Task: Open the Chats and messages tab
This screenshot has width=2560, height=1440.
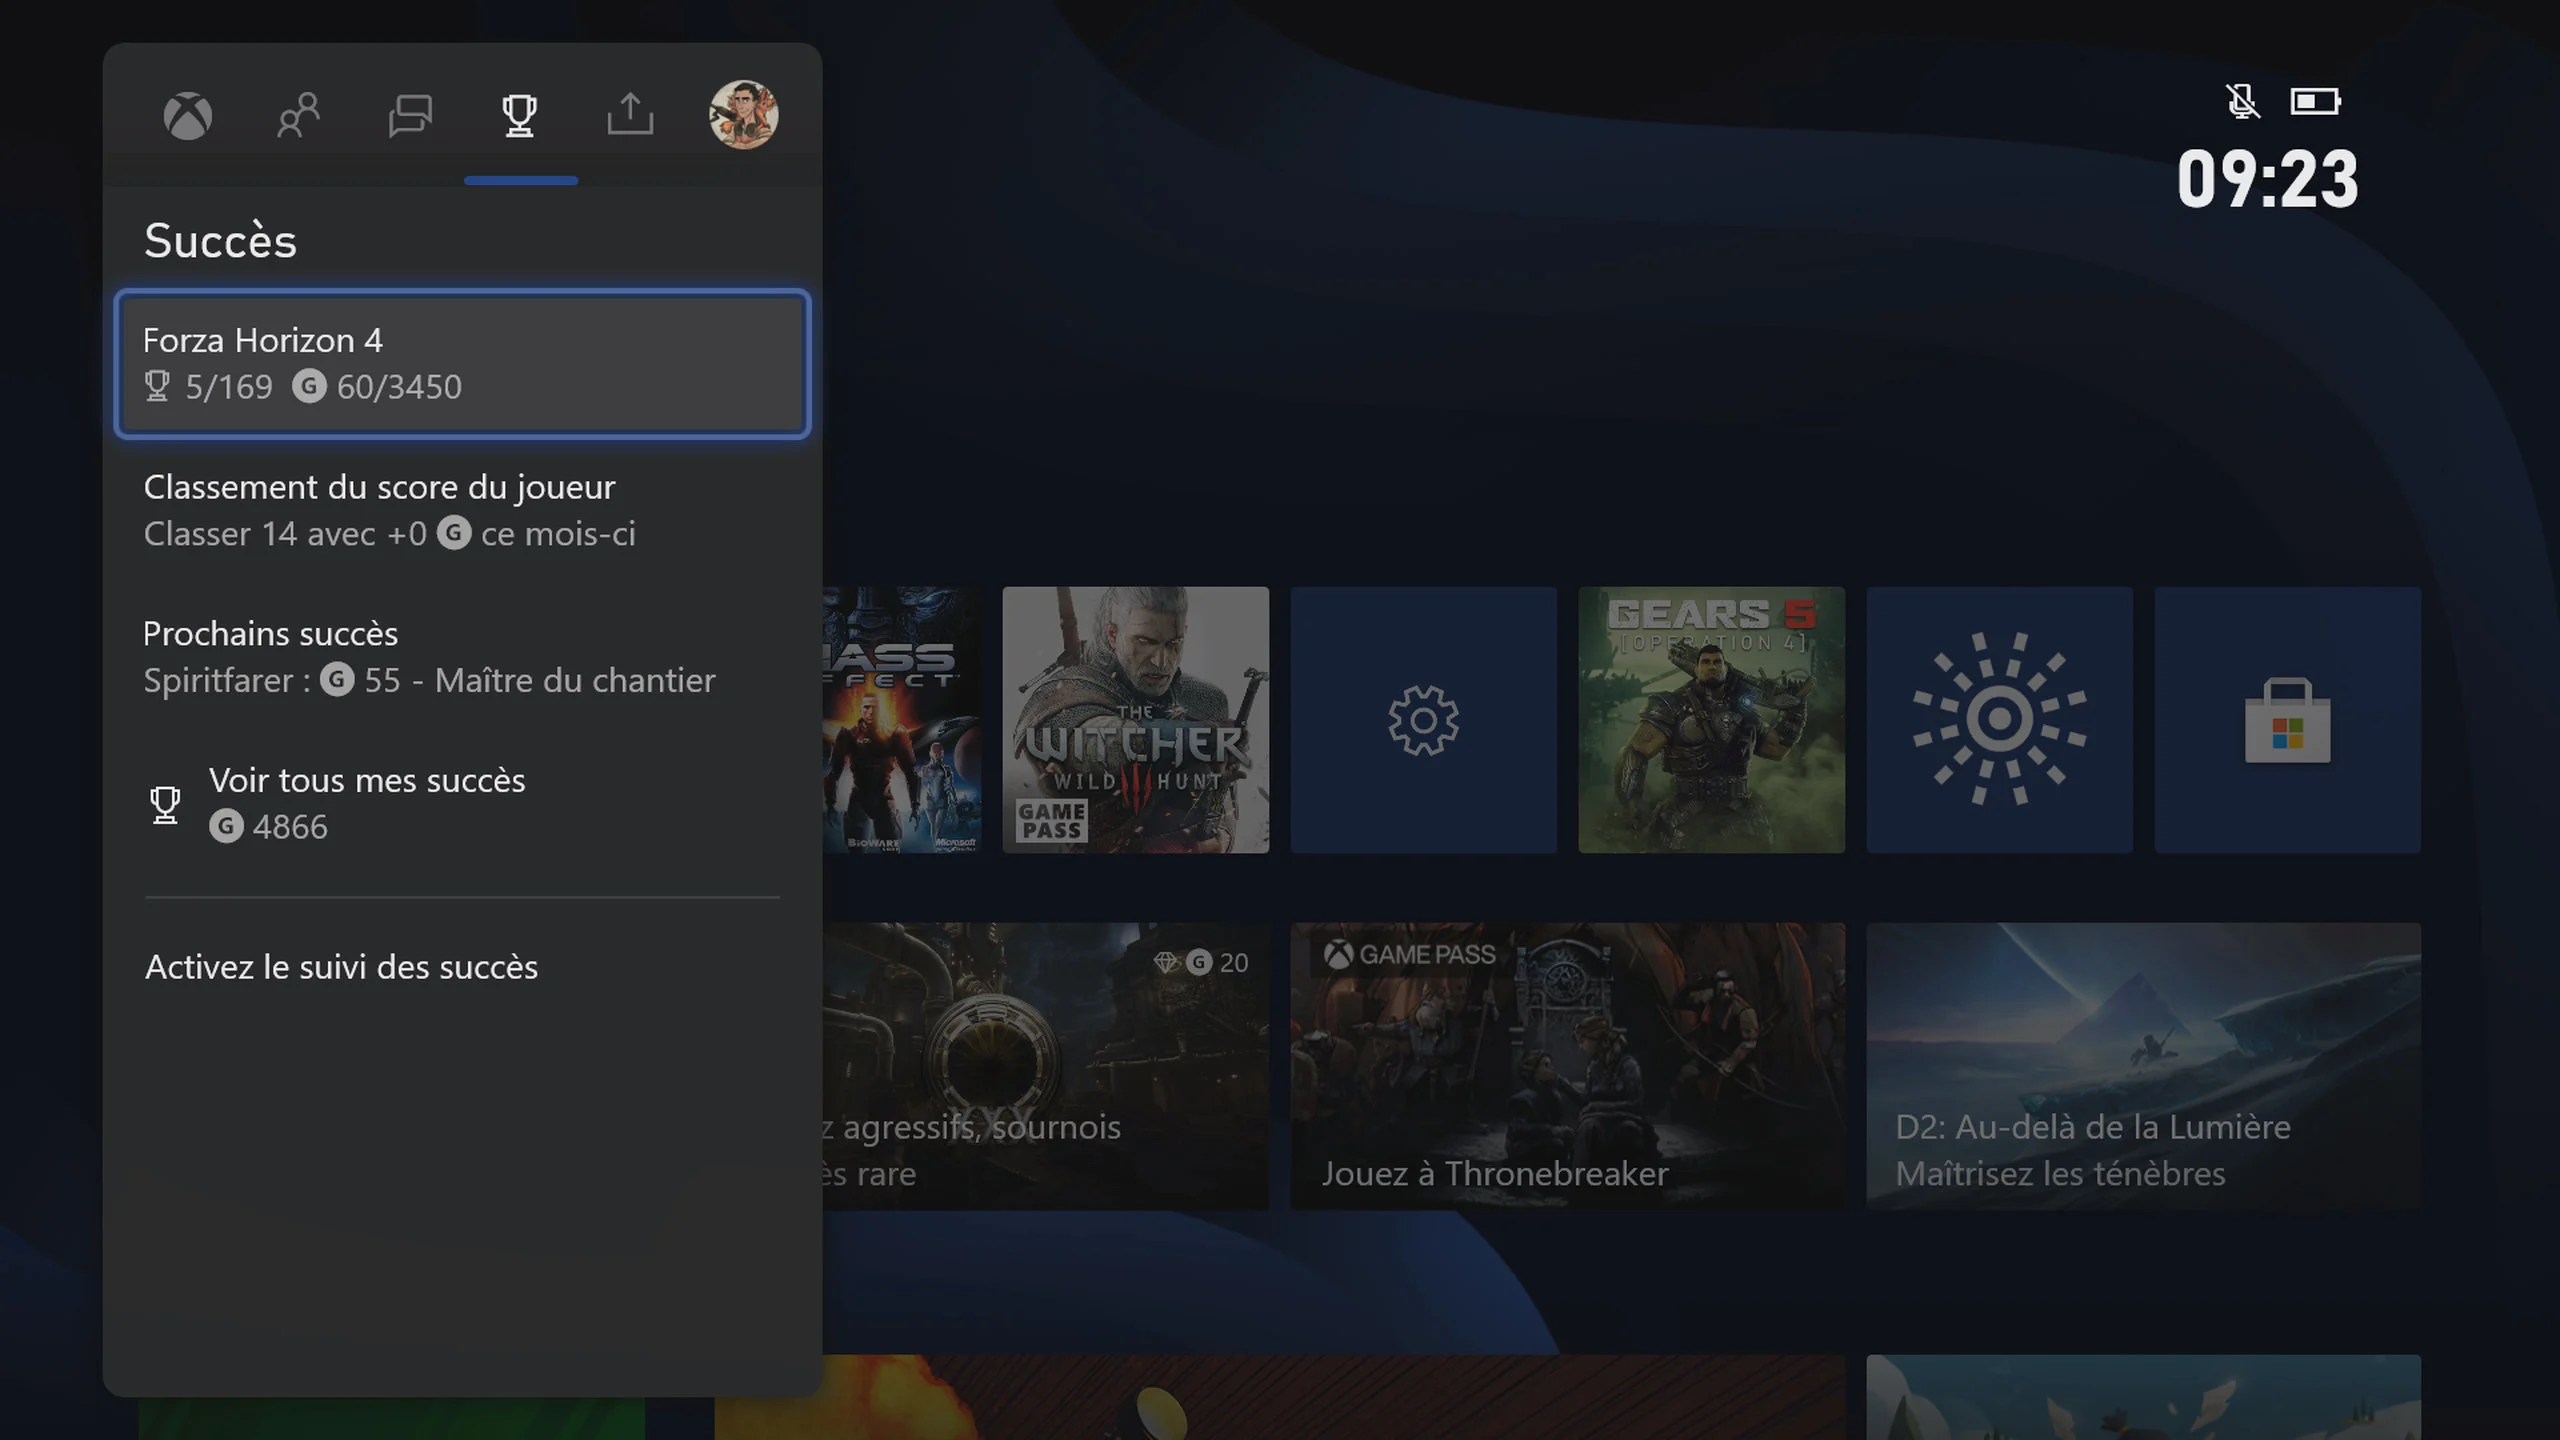Action: pyautogui.click(x=410, y=116)
